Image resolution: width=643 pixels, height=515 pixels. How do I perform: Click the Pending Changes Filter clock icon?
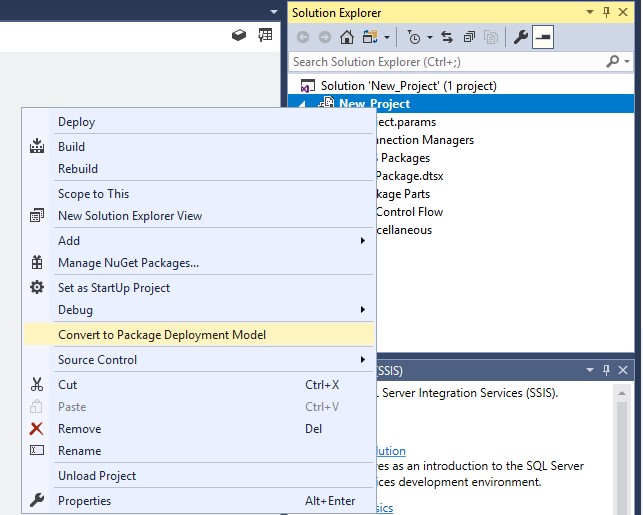pos(414,38)
